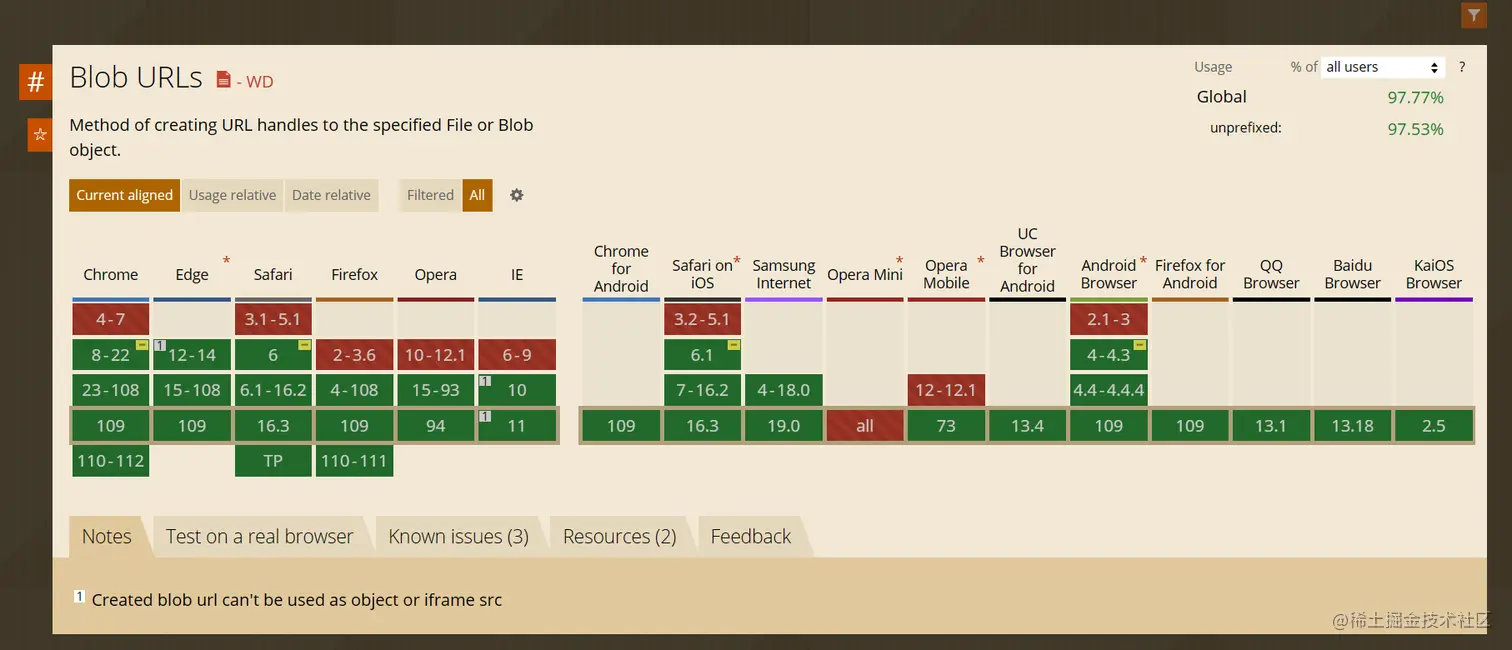Open the WD spec document icon
The width and height of the screenshot is (1512, 650).
tap(223, 81)
